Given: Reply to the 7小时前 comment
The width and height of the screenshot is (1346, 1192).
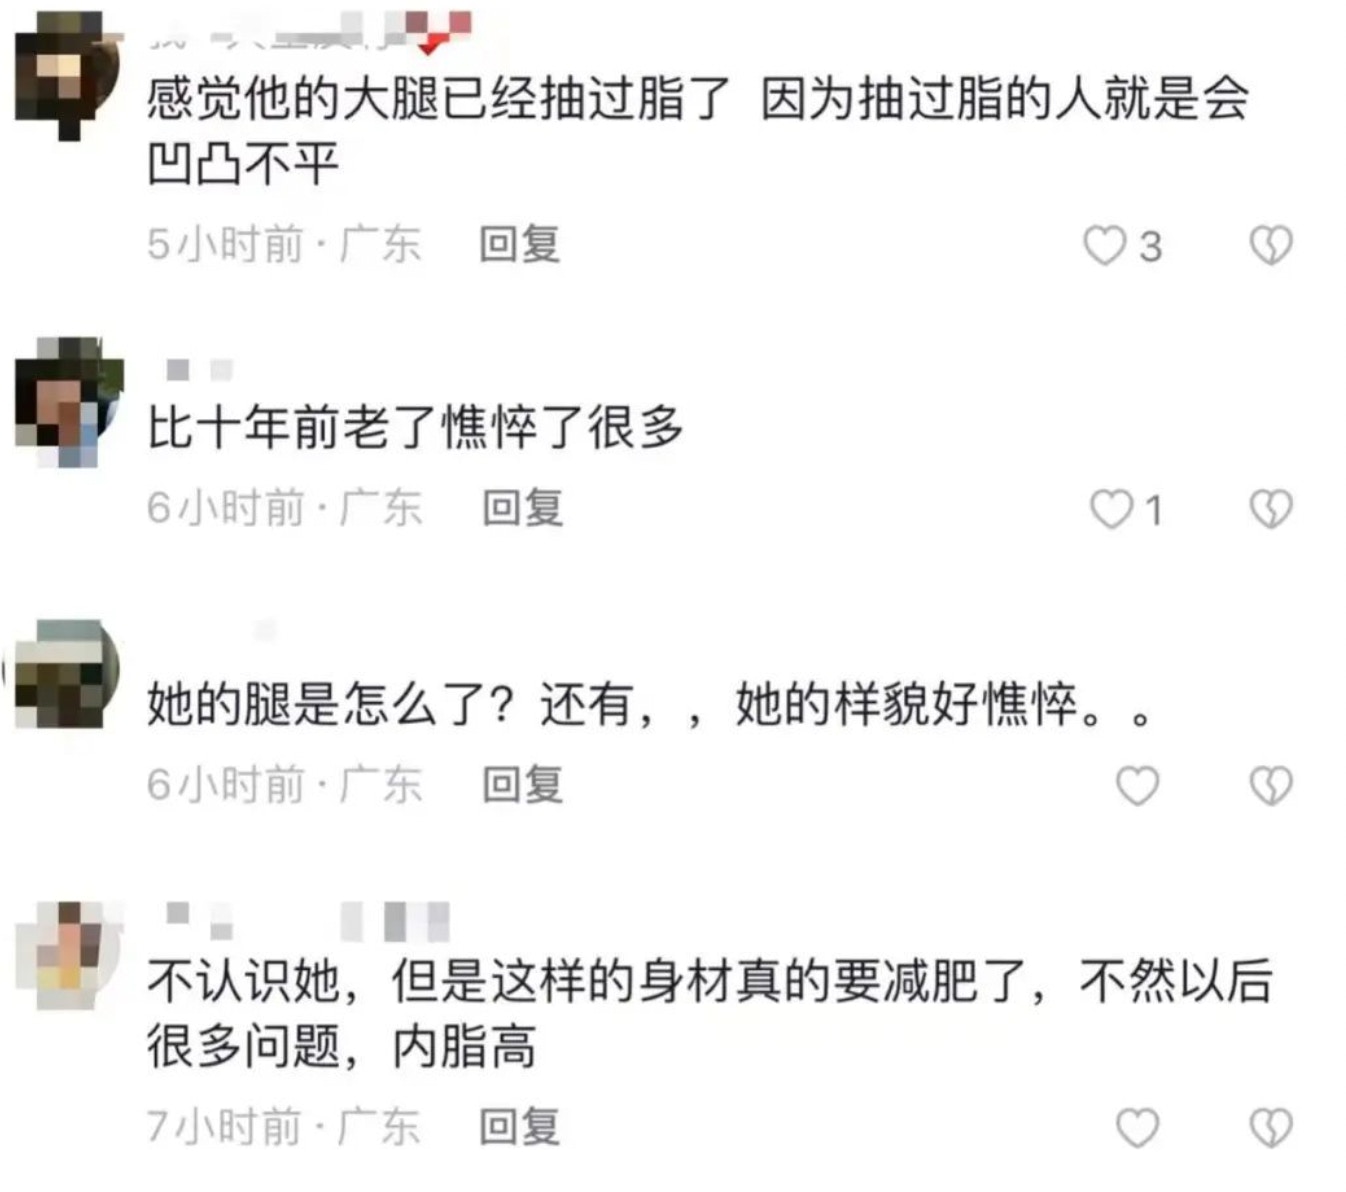Looking at the screenshot, I should click(519, 1126).
